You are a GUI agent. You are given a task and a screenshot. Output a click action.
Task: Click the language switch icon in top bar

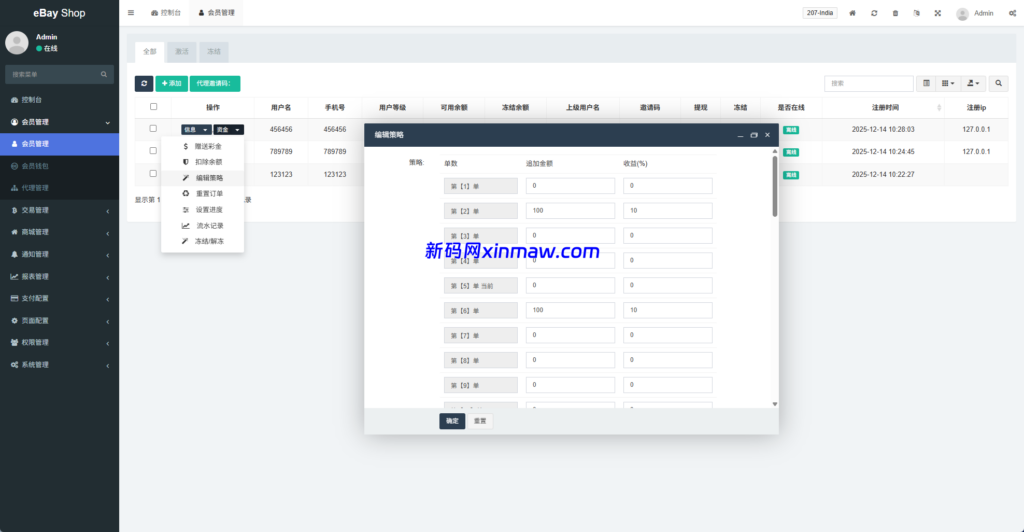[916, 13]
